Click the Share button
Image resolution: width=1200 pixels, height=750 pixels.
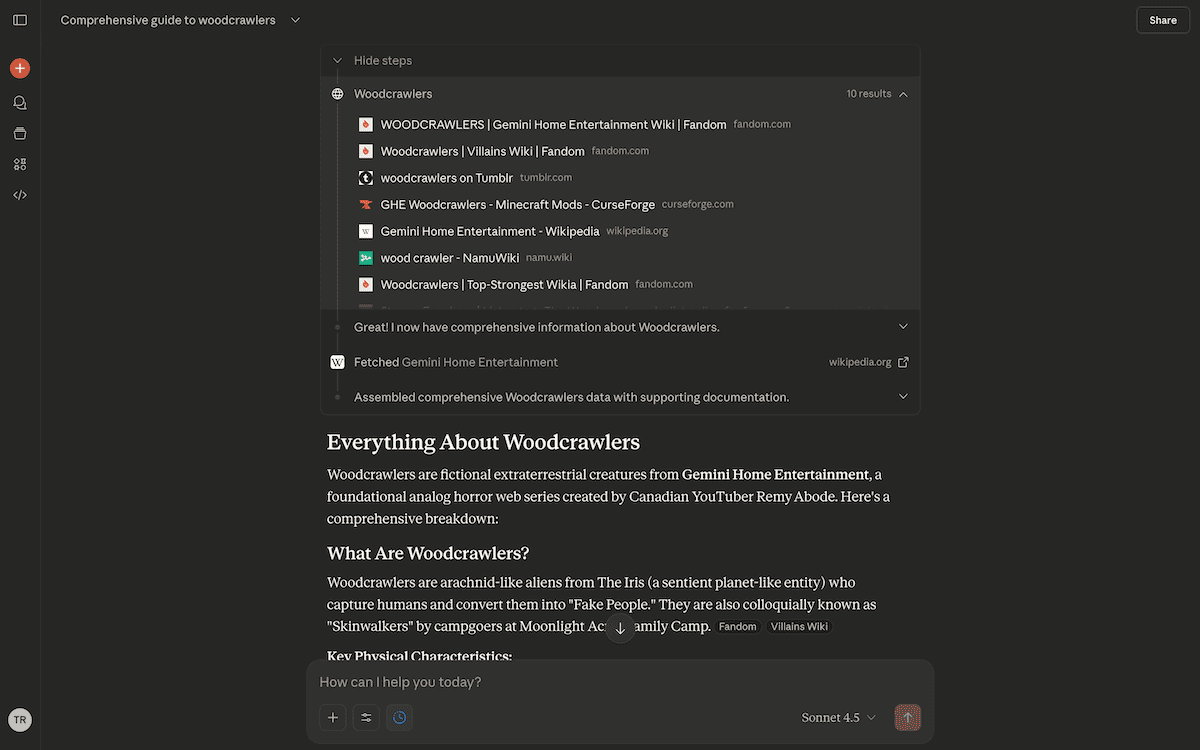1163,20
